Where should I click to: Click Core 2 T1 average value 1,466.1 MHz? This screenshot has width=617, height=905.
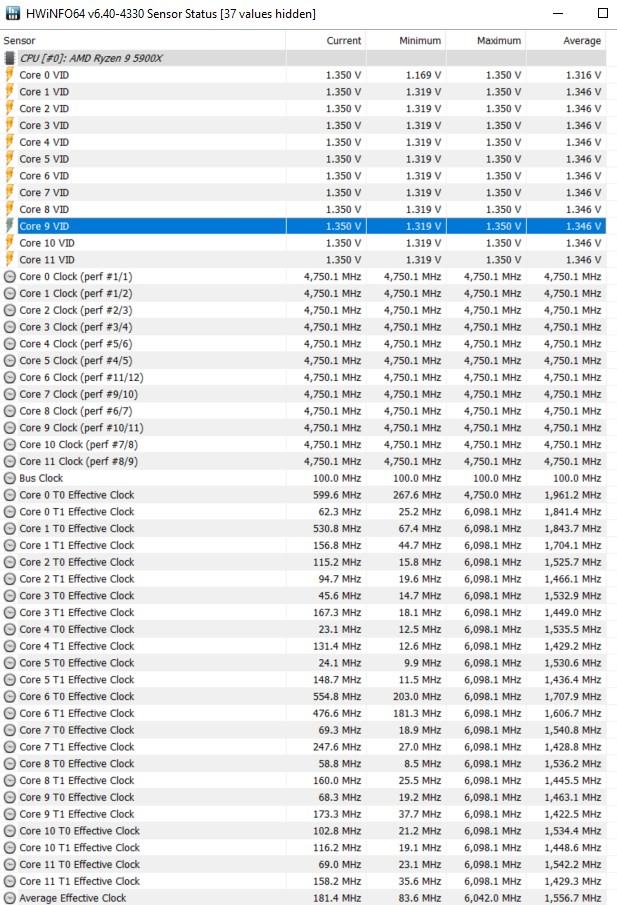573,578
